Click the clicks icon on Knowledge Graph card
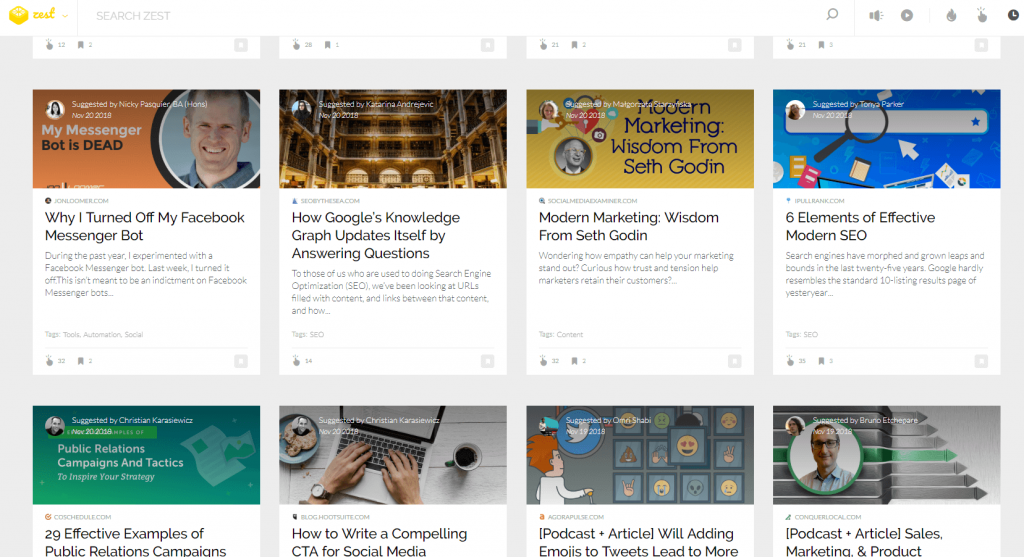Viewport: 1024px width, 557px height. pyautogui.click(x=296, y=360)
